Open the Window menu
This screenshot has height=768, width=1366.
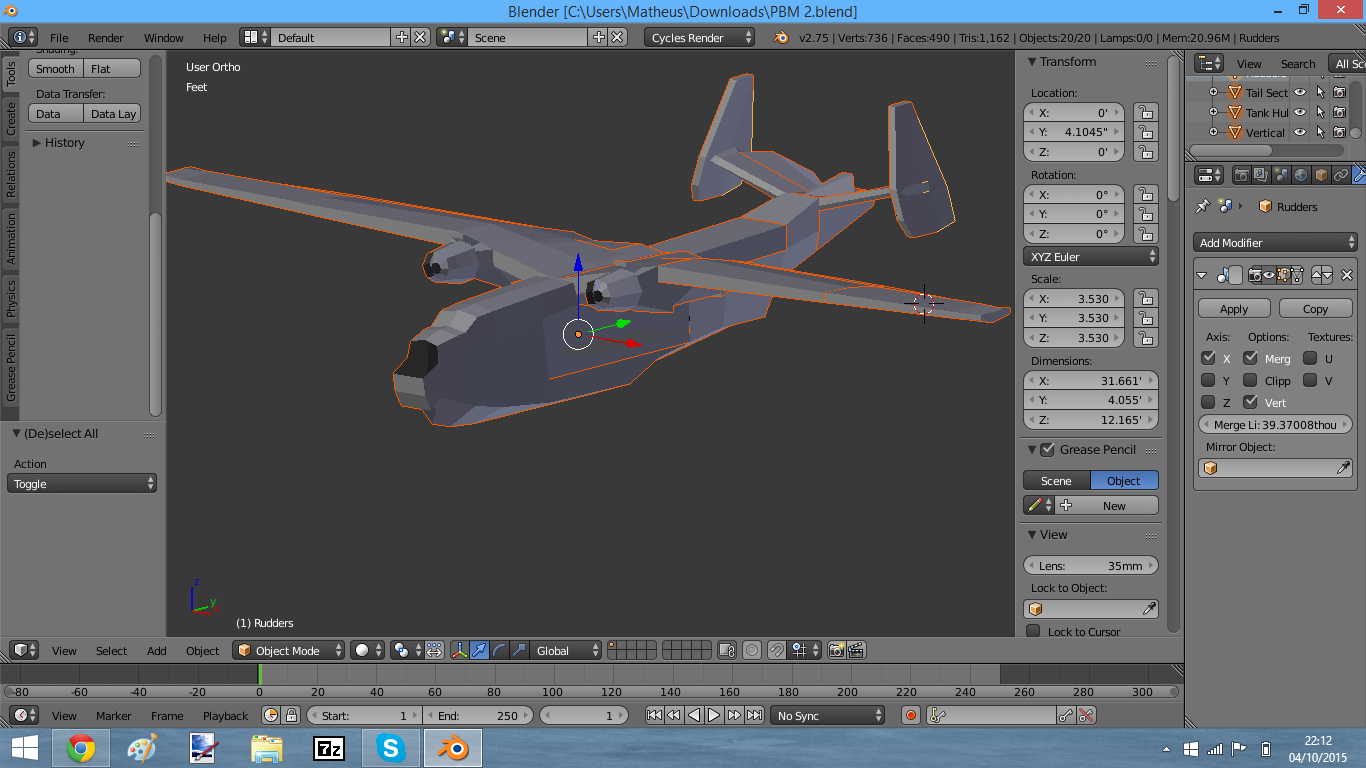click(x=163, y=37)
